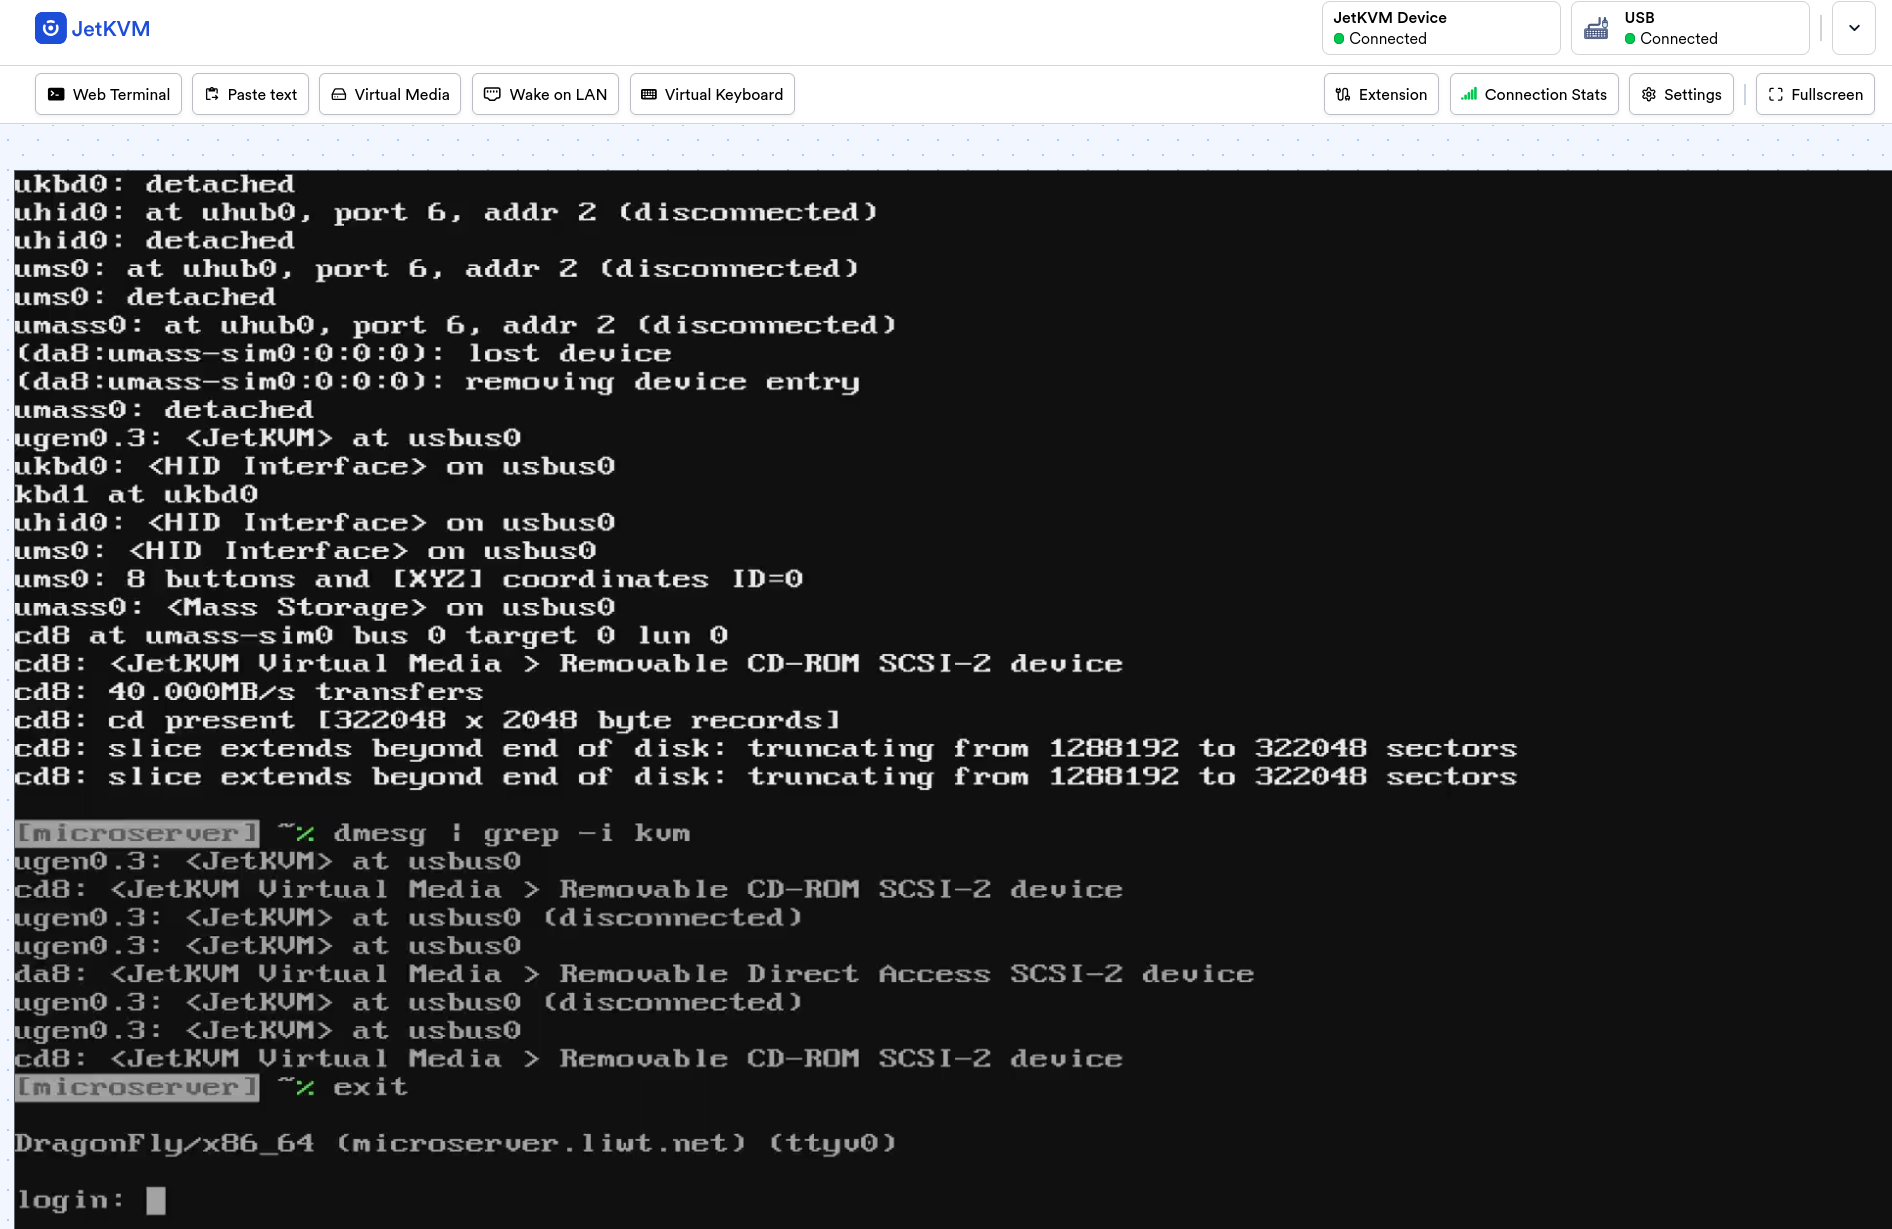Open the JetKVM Device Connected status card
1892x1229 pixels.
point(1440,28)
